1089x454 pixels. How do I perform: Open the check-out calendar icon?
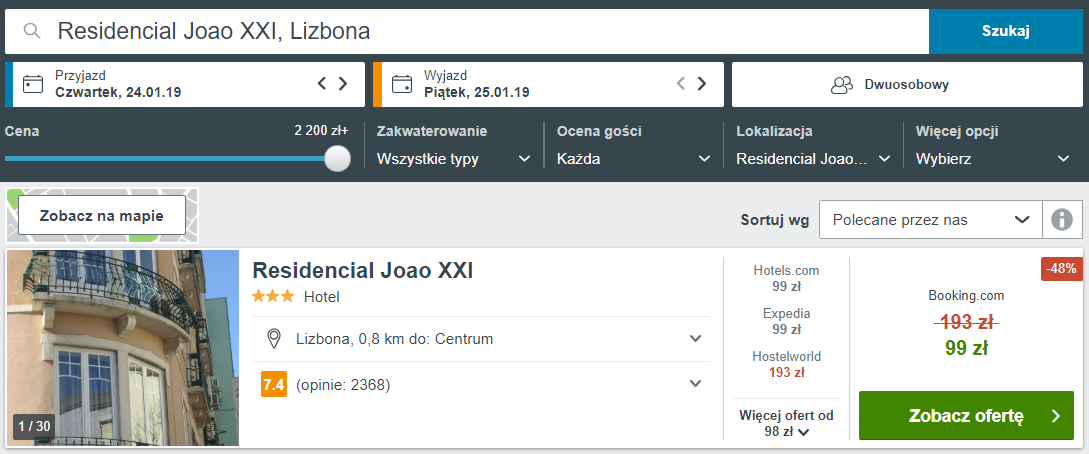[x=402, y=84]
